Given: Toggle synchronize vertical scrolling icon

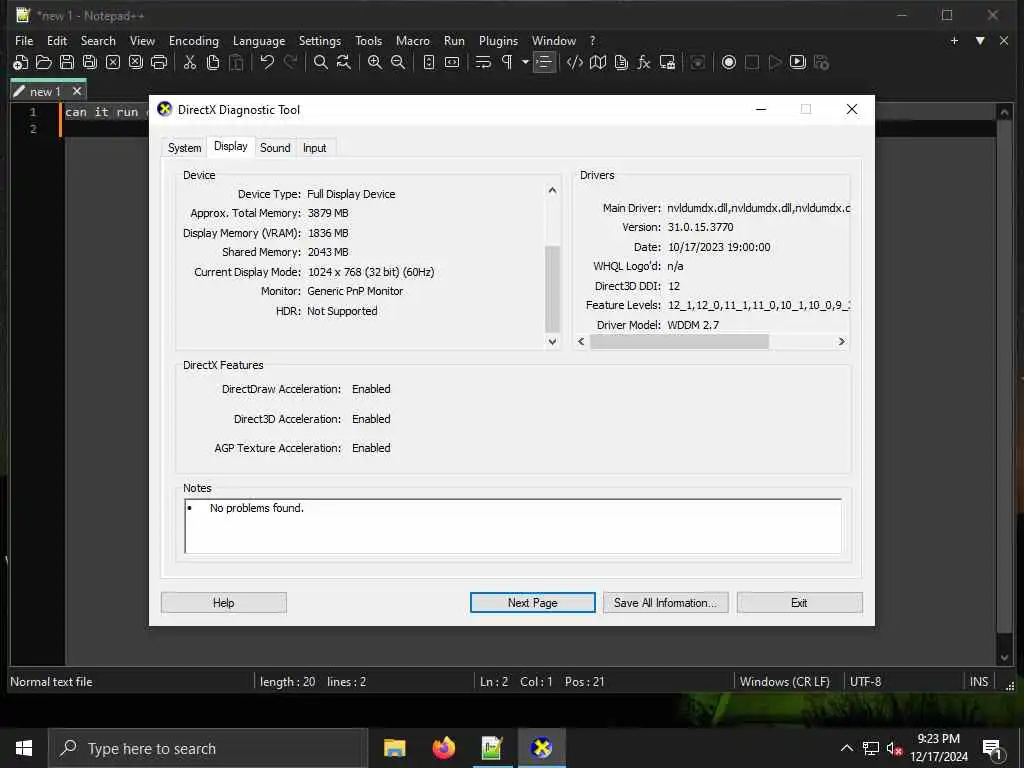Looking at the screenshot, I should pos(428,63).
